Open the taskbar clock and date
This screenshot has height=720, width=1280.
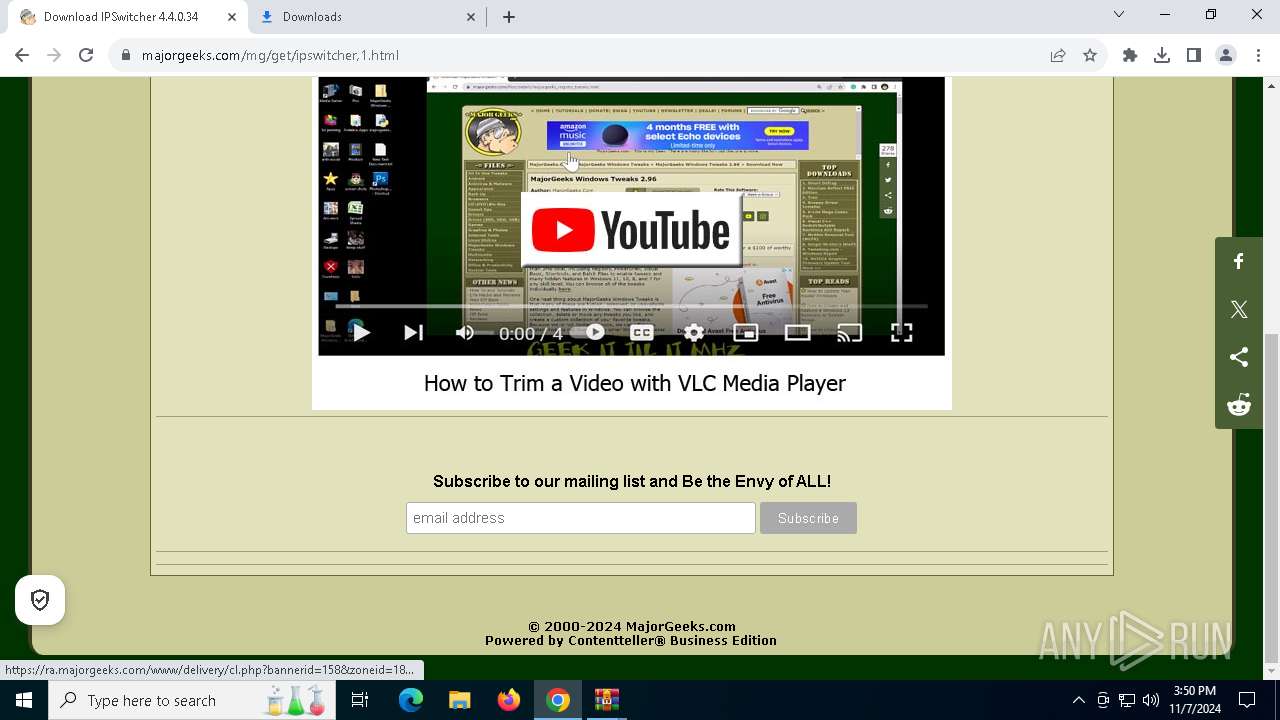1195,700
